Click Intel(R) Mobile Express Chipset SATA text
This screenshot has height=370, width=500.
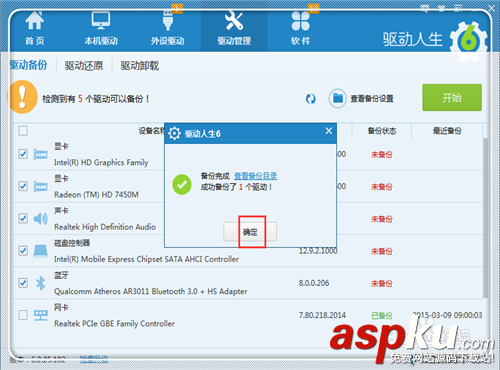click(x=146, y=259)
